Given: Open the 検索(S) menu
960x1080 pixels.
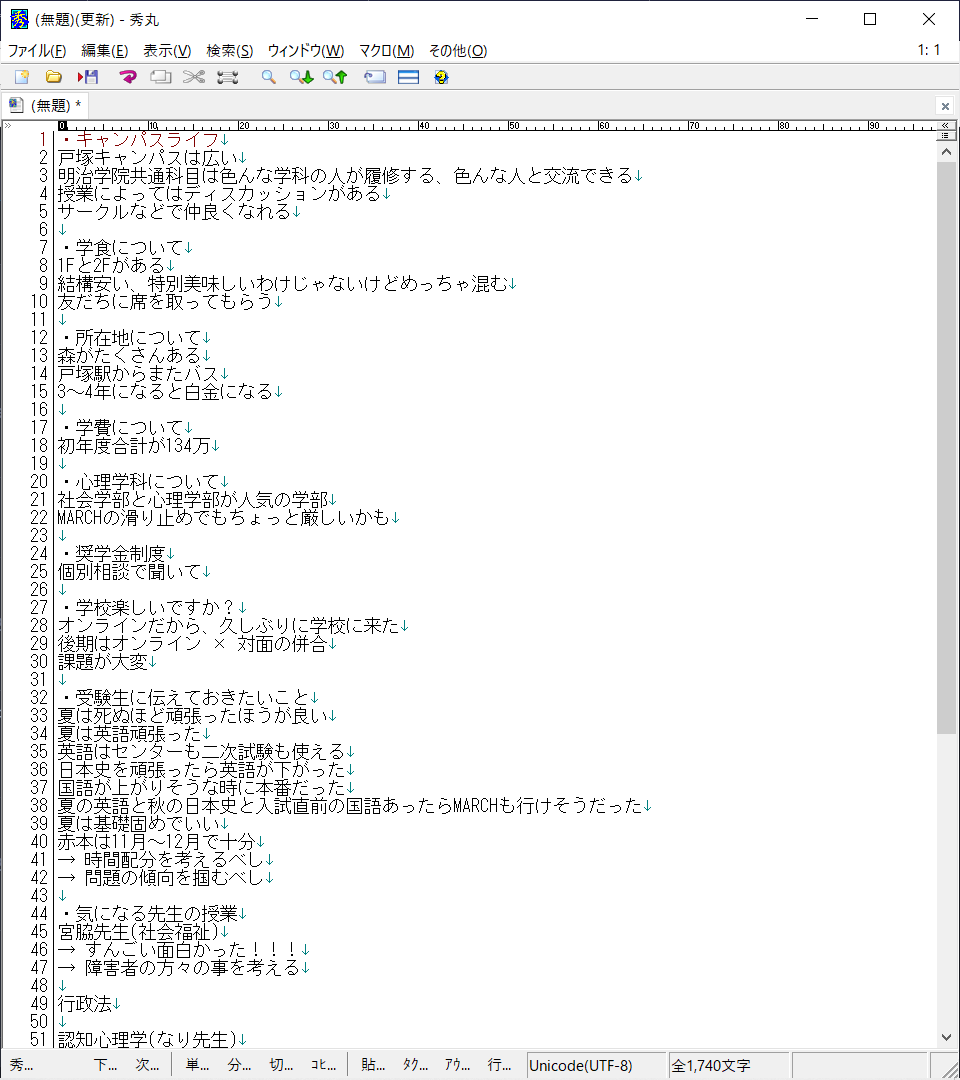Looking at the screenshot, I should tap(229, 51).
